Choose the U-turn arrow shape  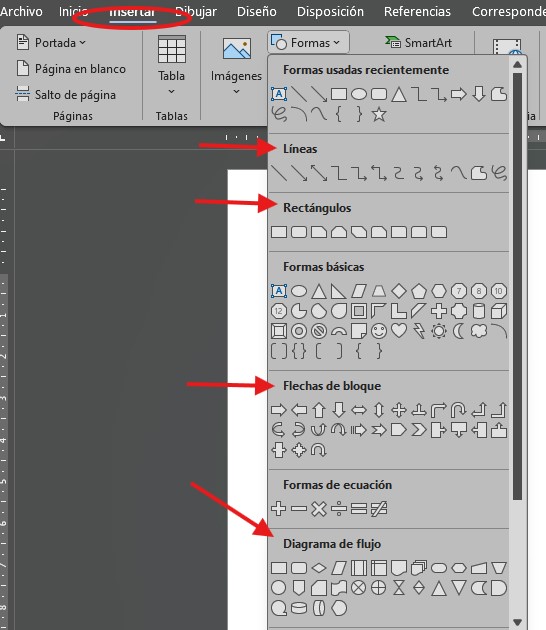(x=458, y=410)
